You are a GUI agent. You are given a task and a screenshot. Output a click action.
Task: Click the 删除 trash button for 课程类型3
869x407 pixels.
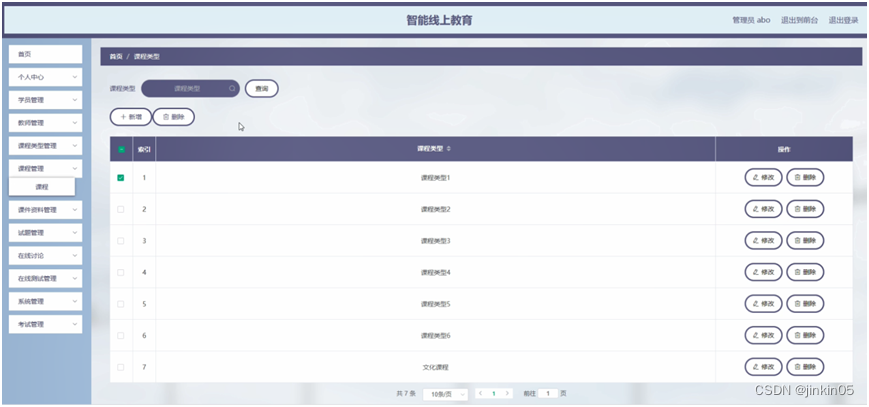pos(805,241)
